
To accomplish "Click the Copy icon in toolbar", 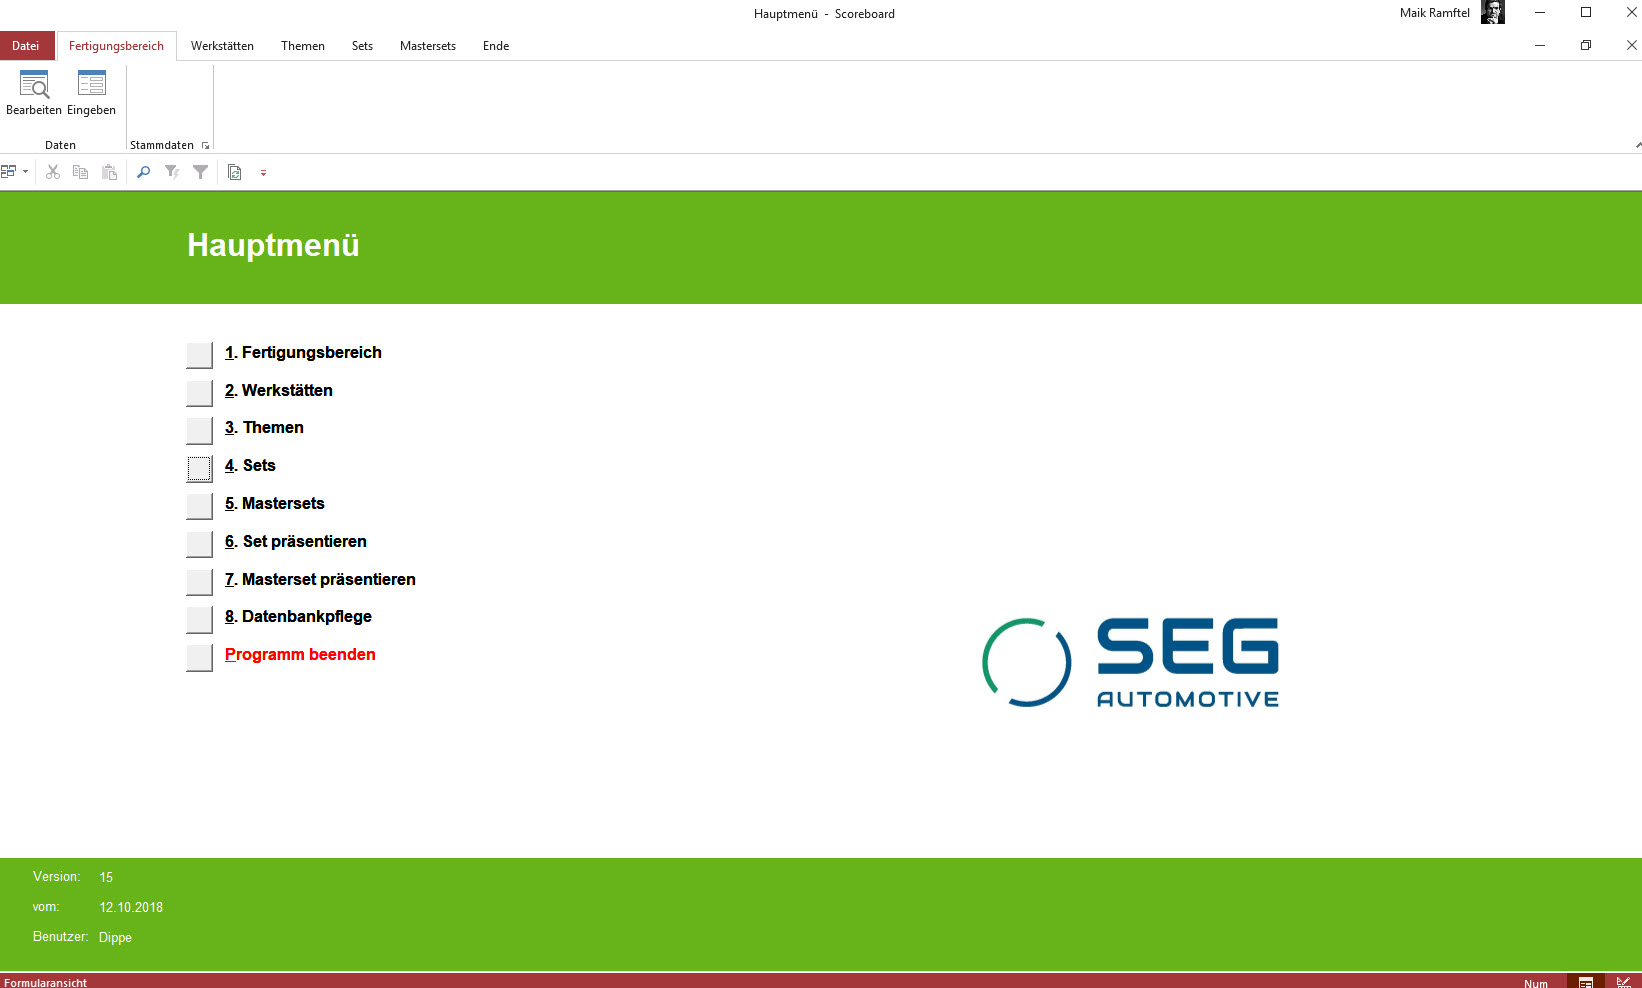I will pyautogui.click(x=81, y=172).
